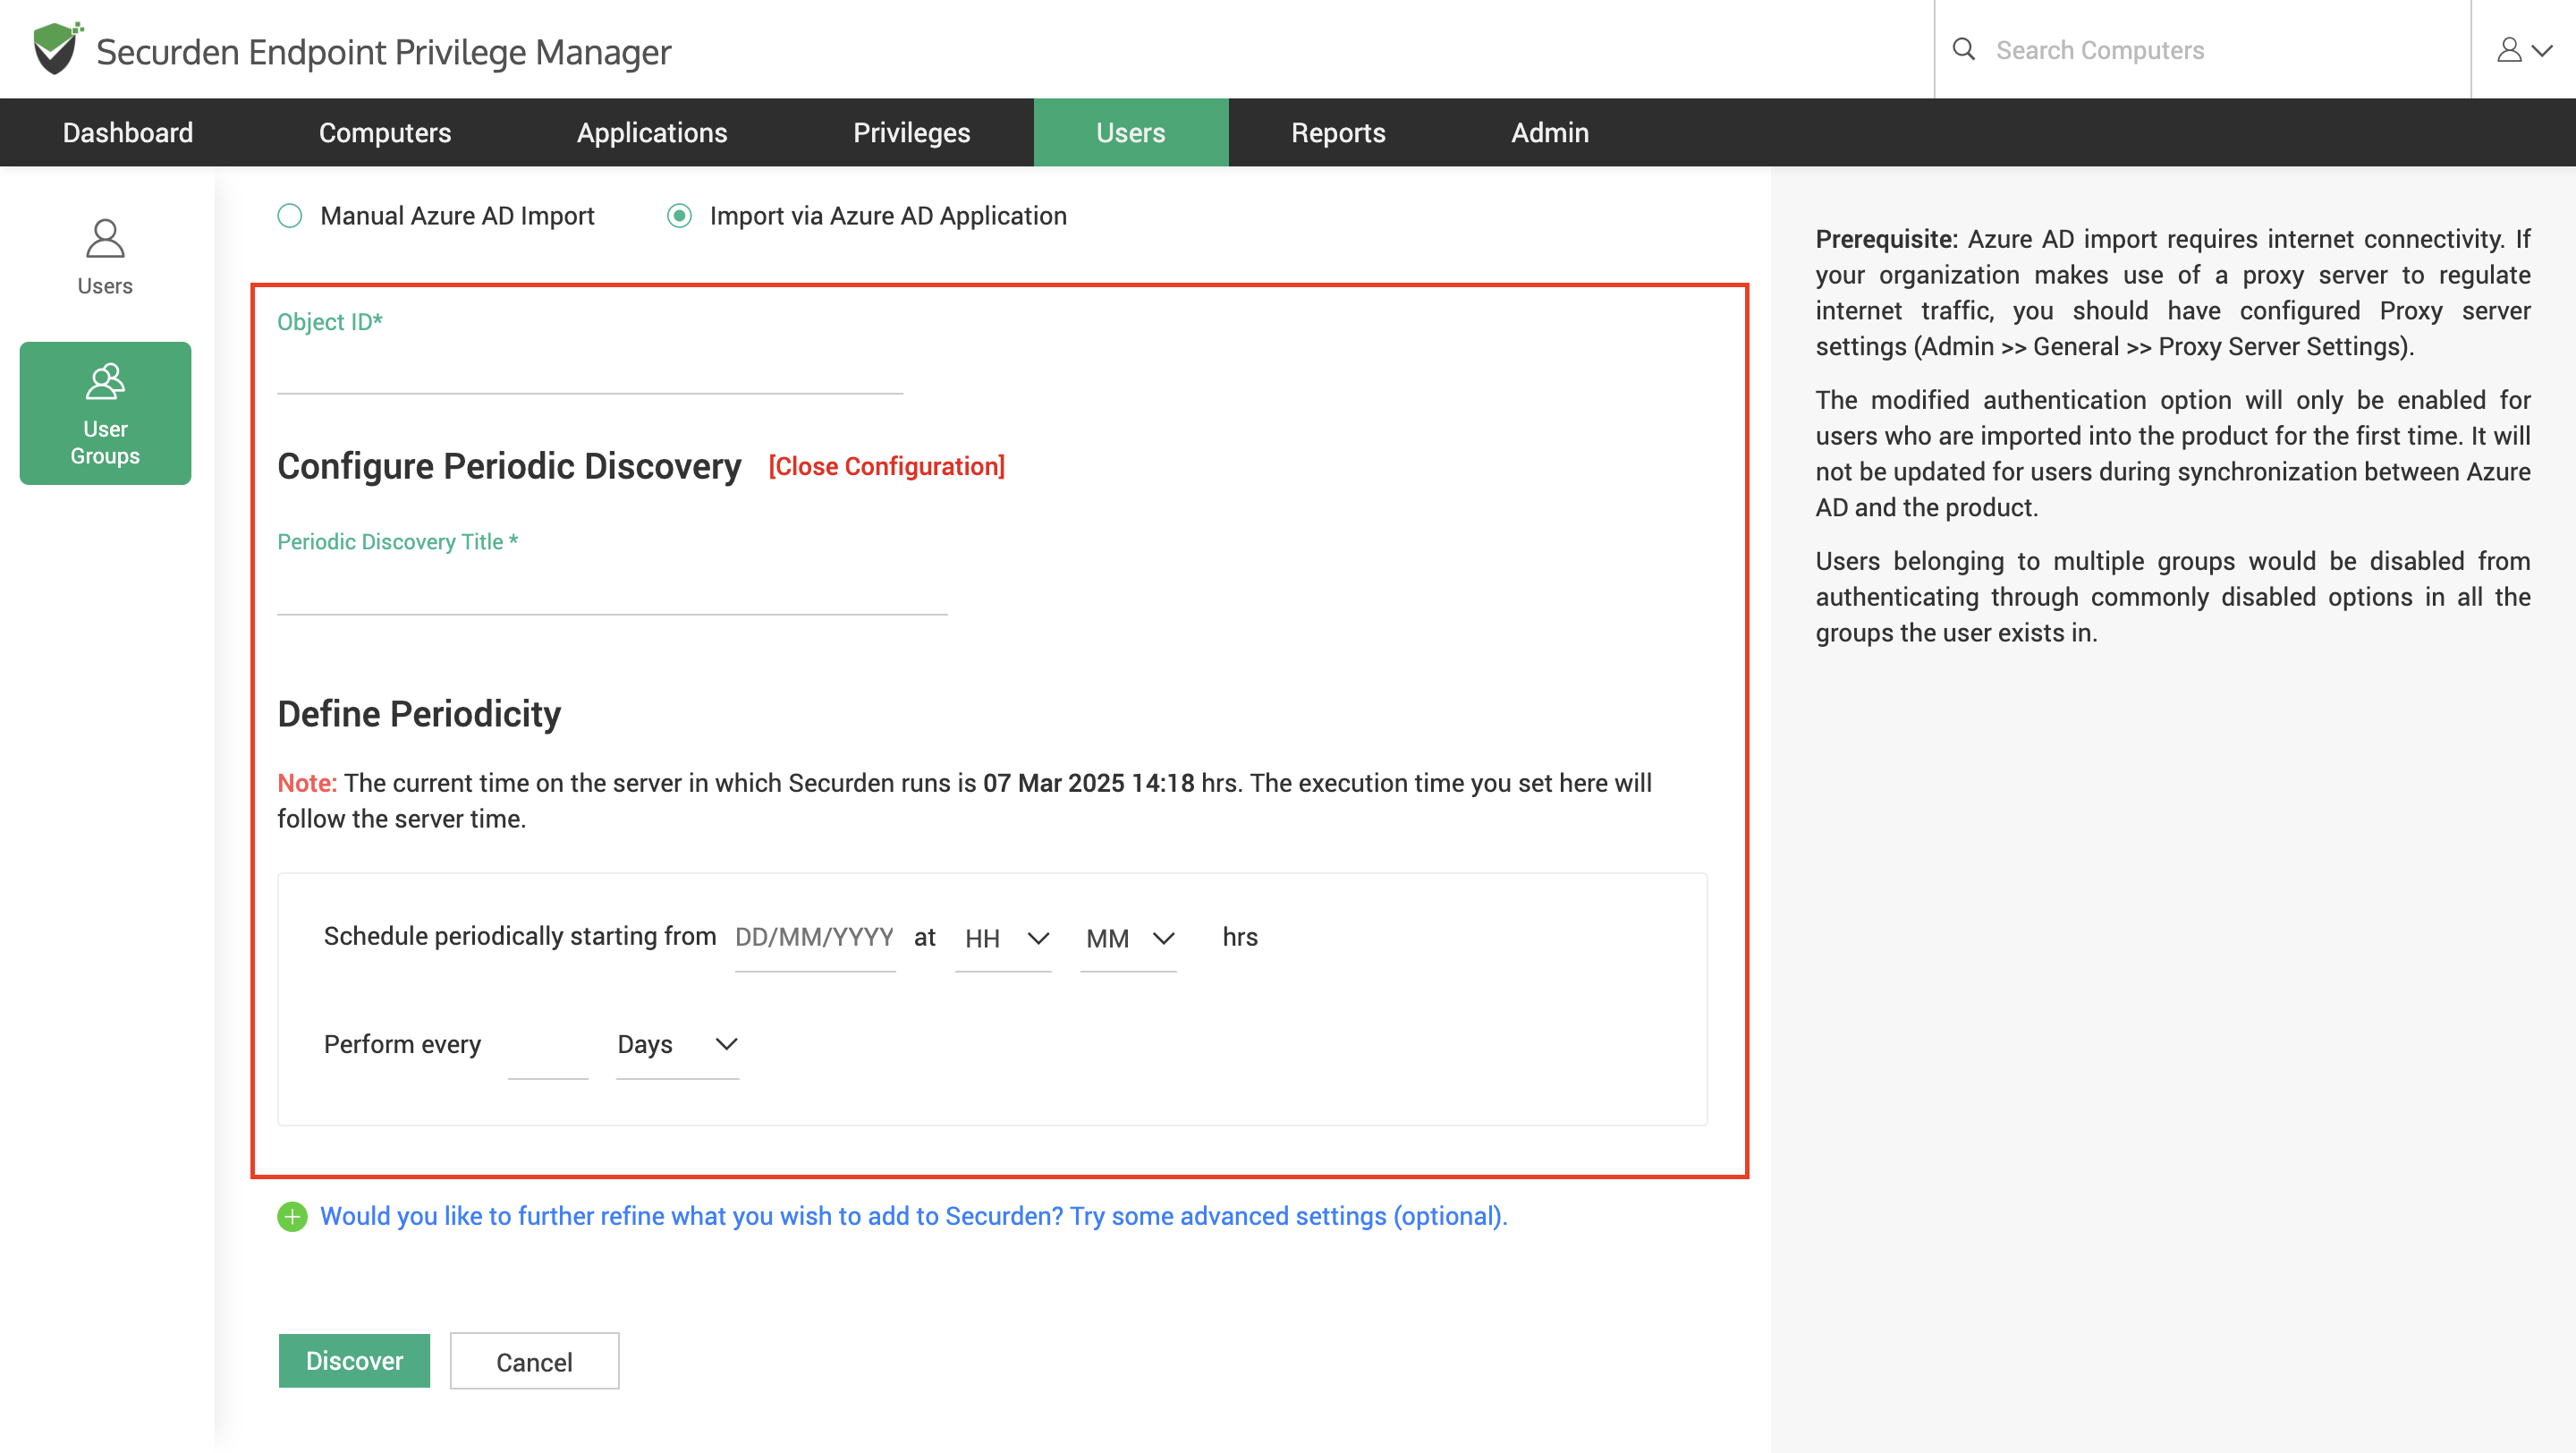Go to the Admin tab
This screenshot has height=1453, width=2576.
(1550, 132)
